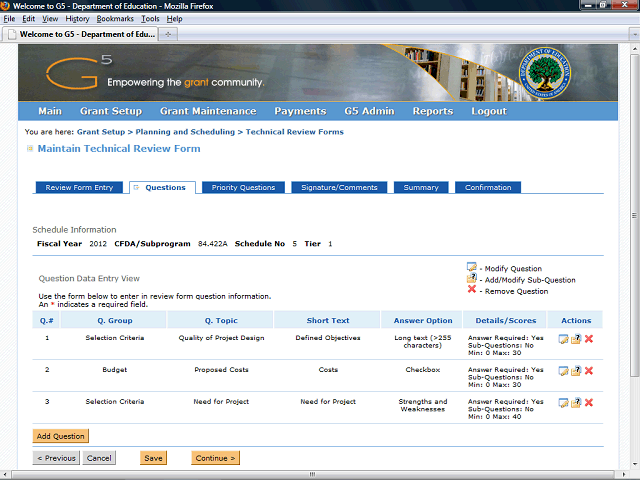Image resolution: width=640 pixels, height=480 pixels.
Task: Click the CFDA/Subprogram value 84.422A
Action: (213, 244)
